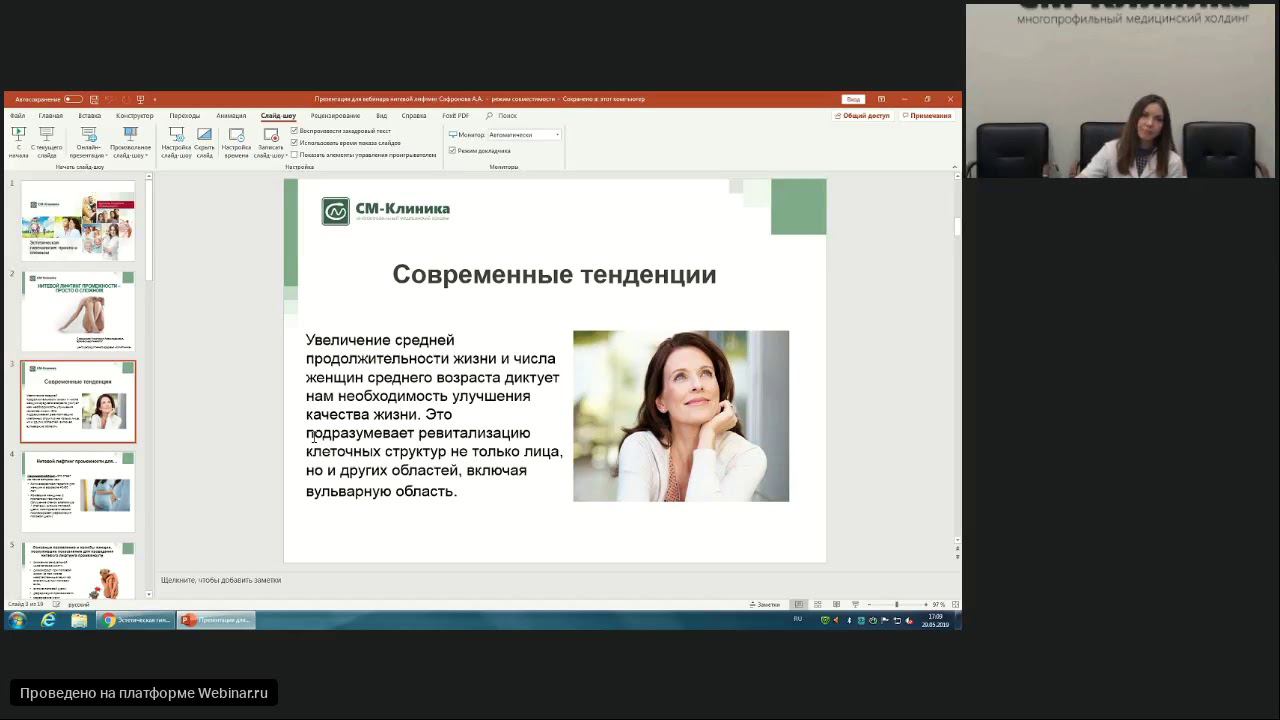1280x720 pixels.
Task: Toggle Воспроизвести закадровый текст checkbox
Action: coord(295,131)
